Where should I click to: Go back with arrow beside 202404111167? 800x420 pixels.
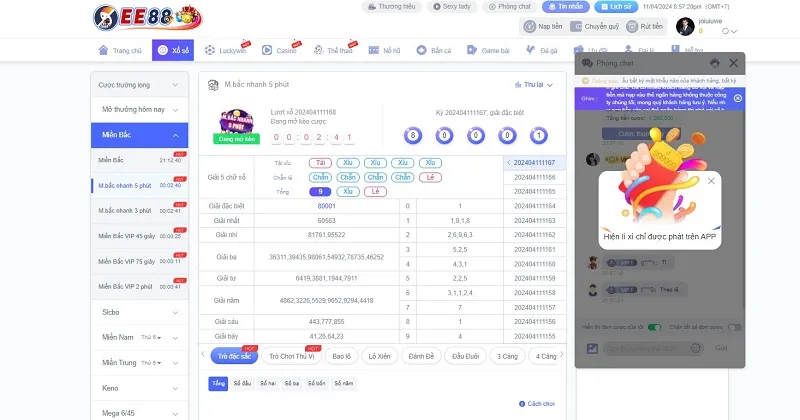pos(509,163)
